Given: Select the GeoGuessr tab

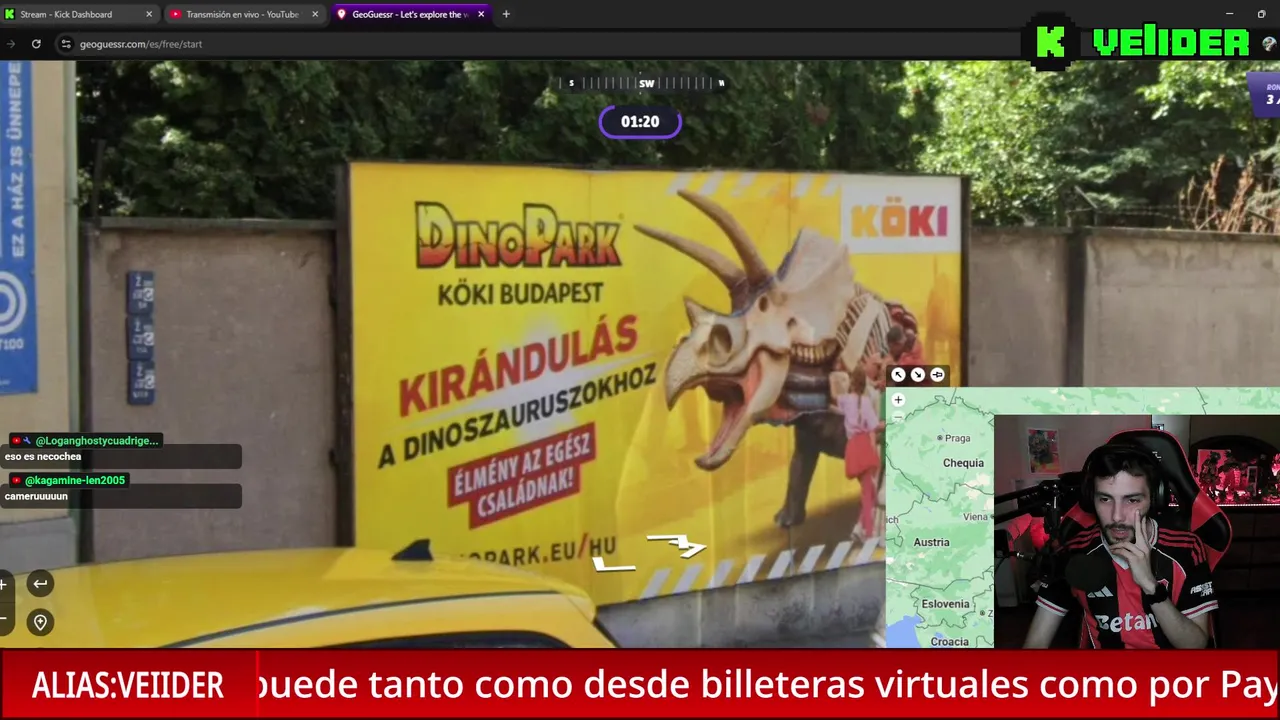Looking at the screenshot, I should pos(410,14).
